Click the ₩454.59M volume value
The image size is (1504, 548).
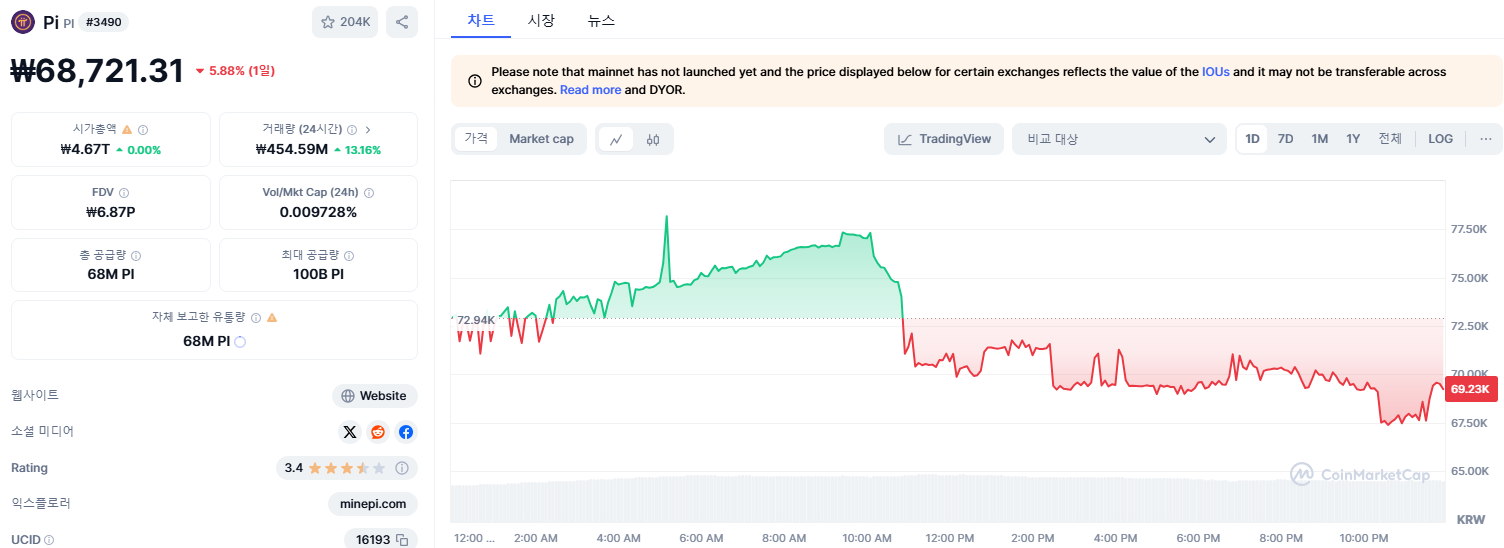(x=292, y=150)
